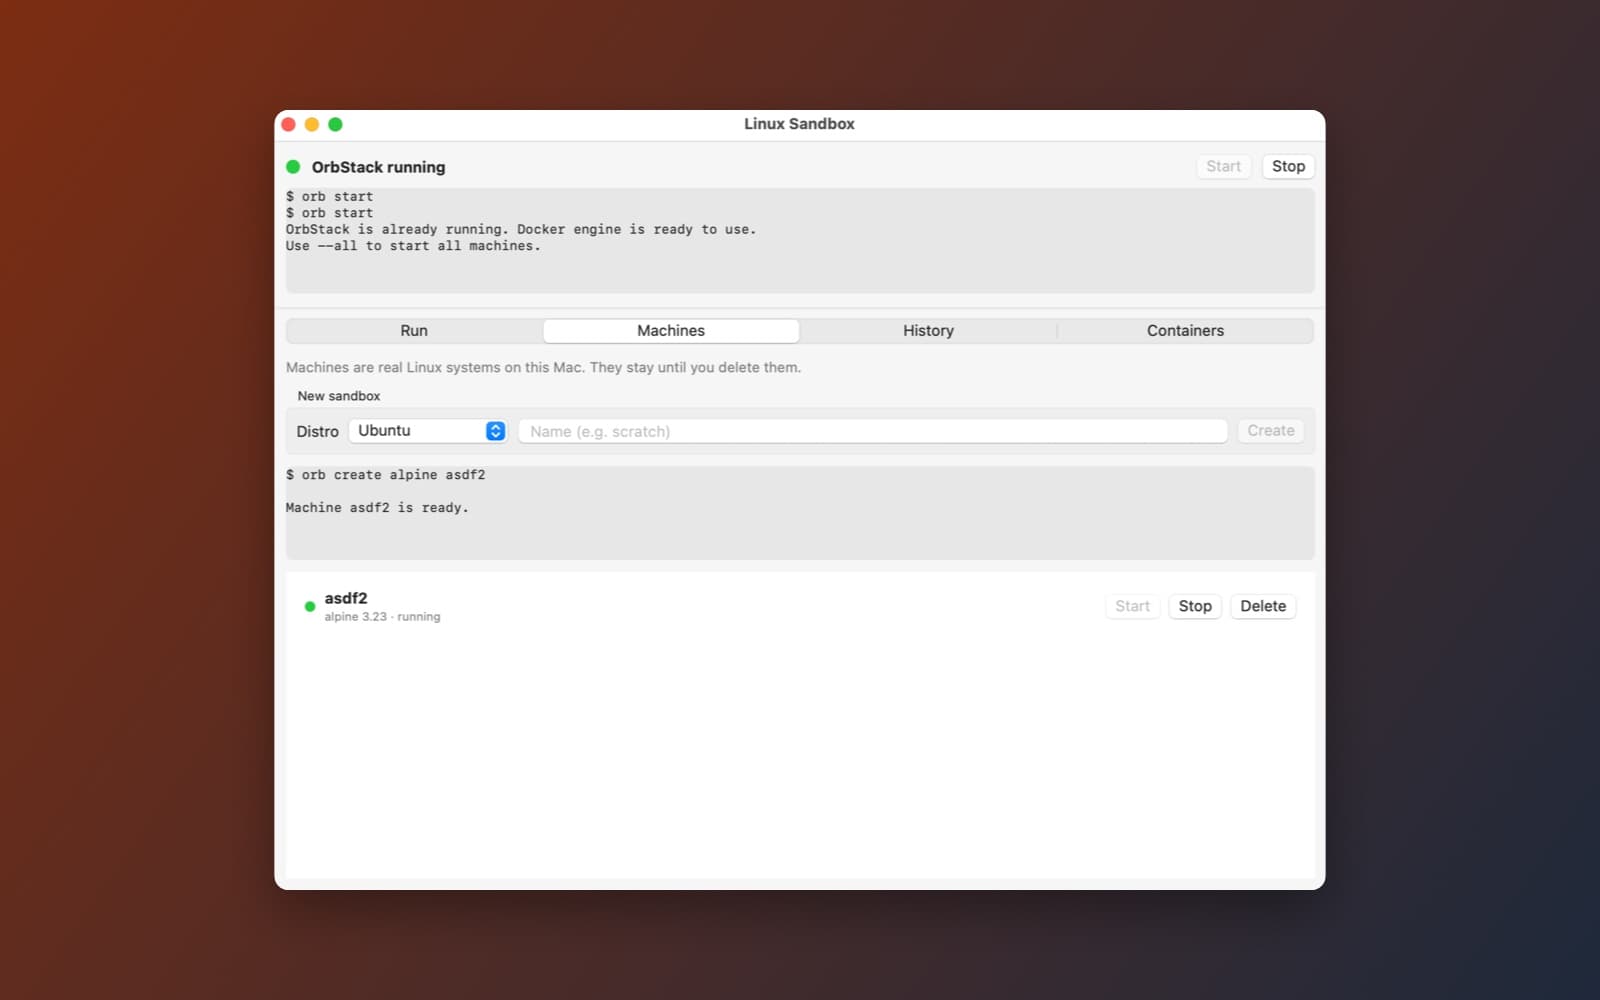
Task: Click the 'OrbStack running' status label
Action: pos(378,167)
